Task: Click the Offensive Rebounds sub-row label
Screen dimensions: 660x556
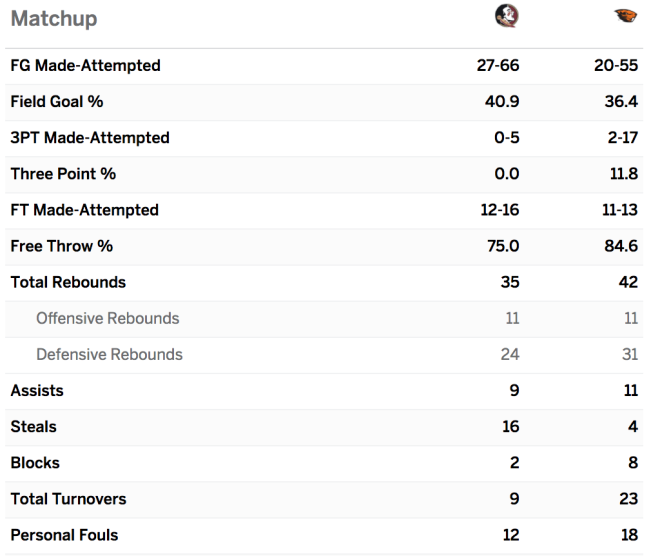Action: (108, 318)
